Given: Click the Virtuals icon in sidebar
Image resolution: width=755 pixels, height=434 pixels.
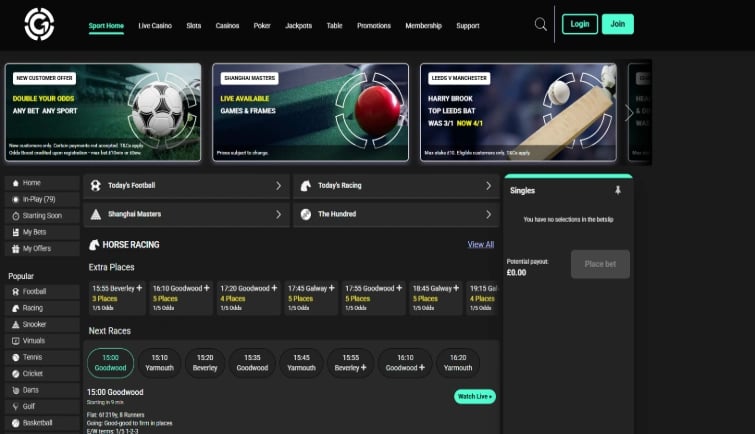Looking at the screenshot, I should point(15,341).
